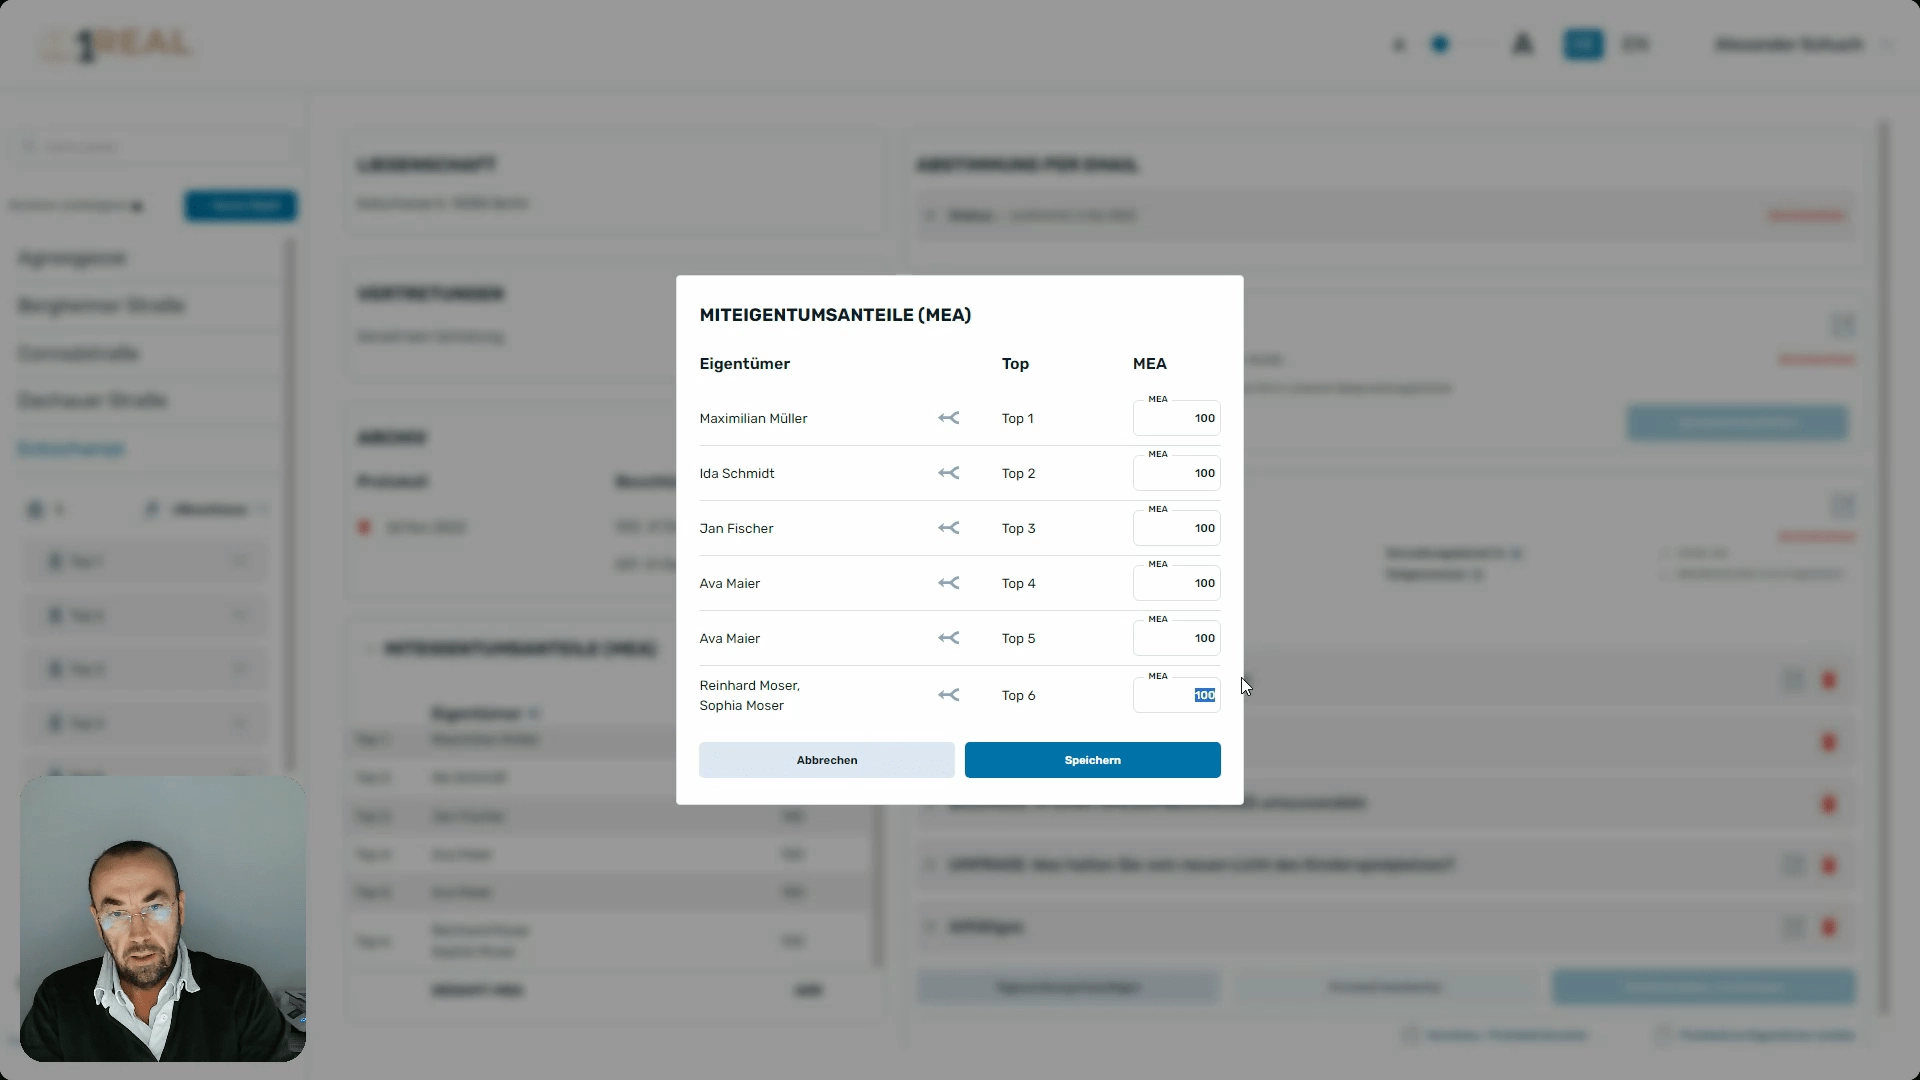Save shares with the Speichern button
Image resolution: width=1920 pixels, height=1080 pixels.
coord(1092,760)
